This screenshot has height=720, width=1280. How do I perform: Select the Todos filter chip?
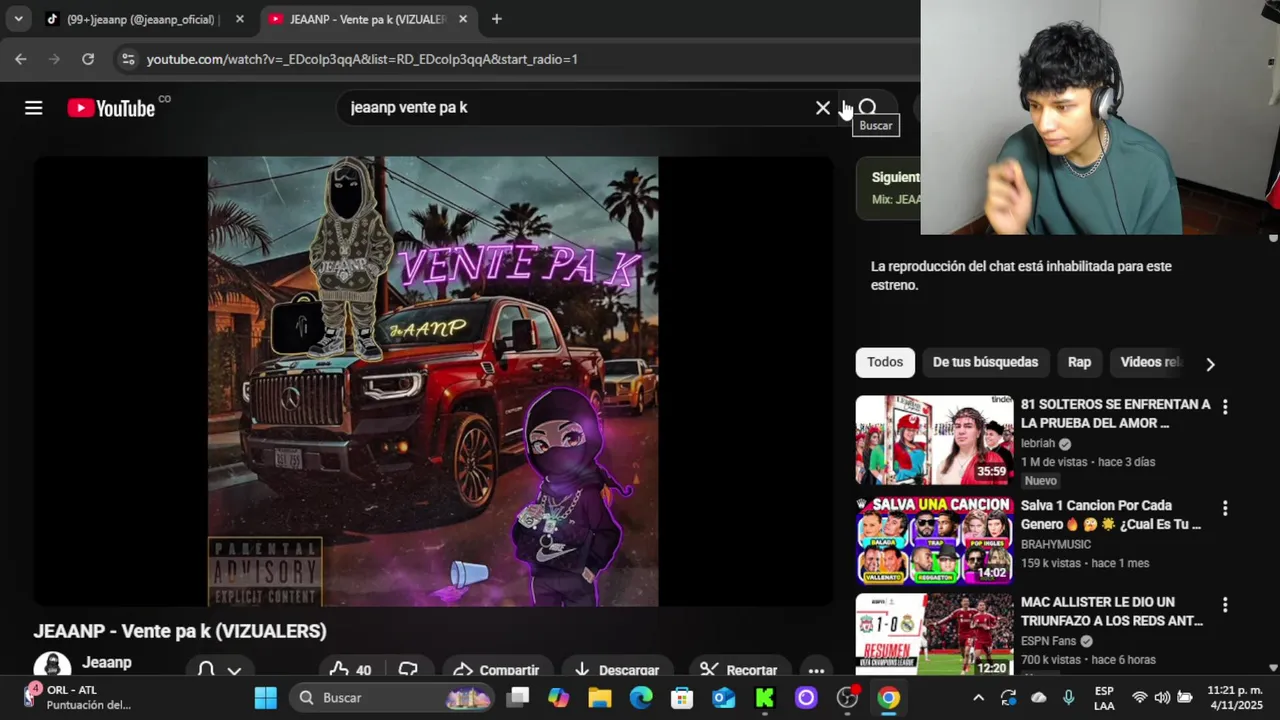pos(885,362)
